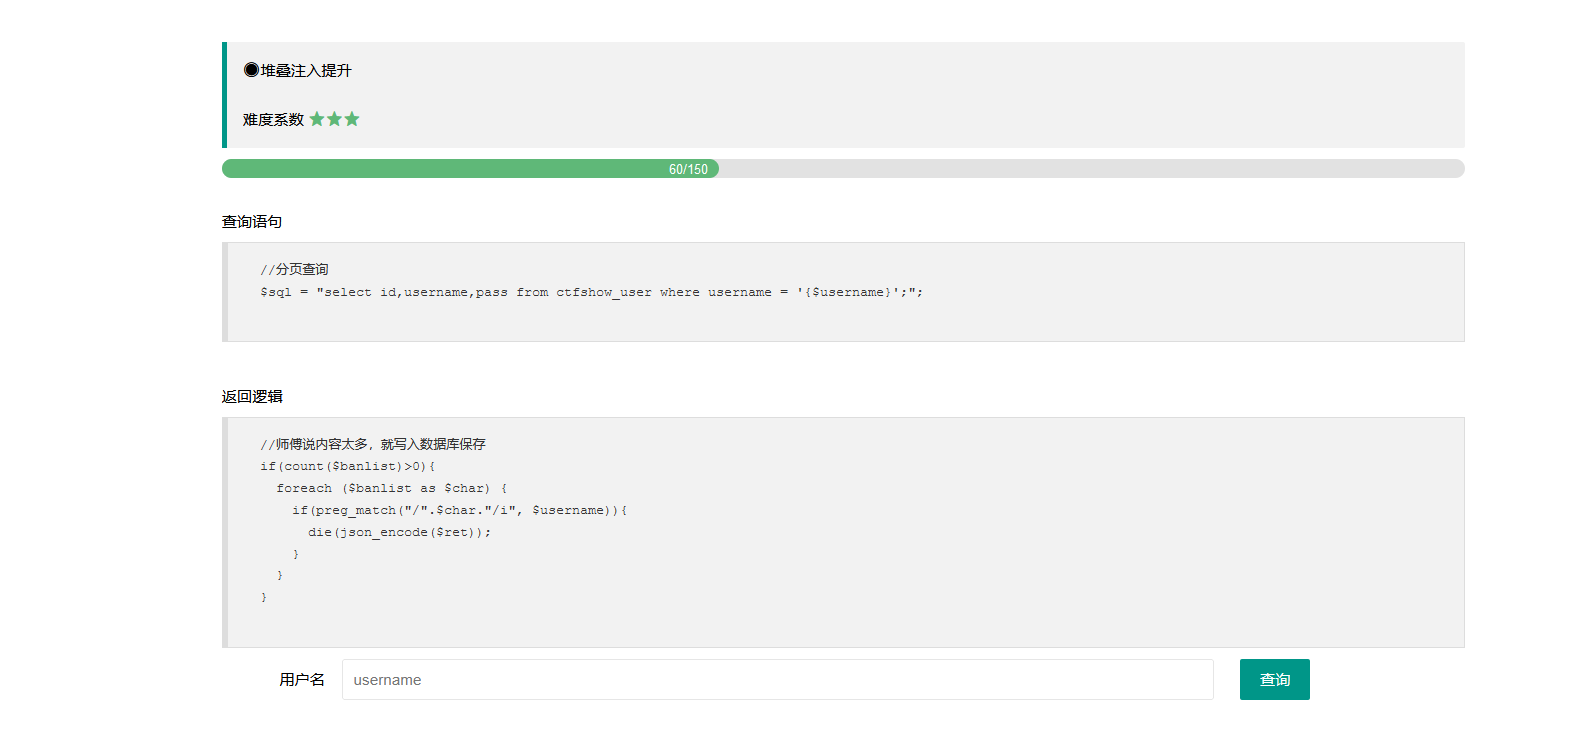The width and height of the screenshot is (1583, 731).
Task: Select the 堆叠注入提升 title text
Action: [x=306, y=70]
